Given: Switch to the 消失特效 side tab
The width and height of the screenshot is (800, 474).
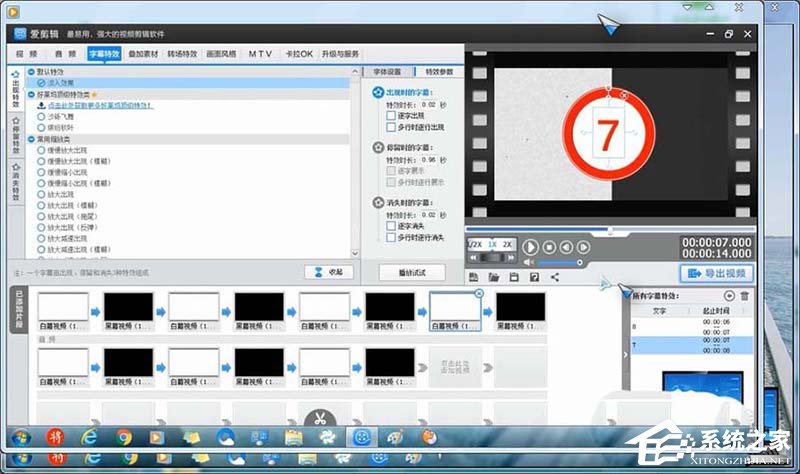Looking at the screenshot, I should [16, 182].
